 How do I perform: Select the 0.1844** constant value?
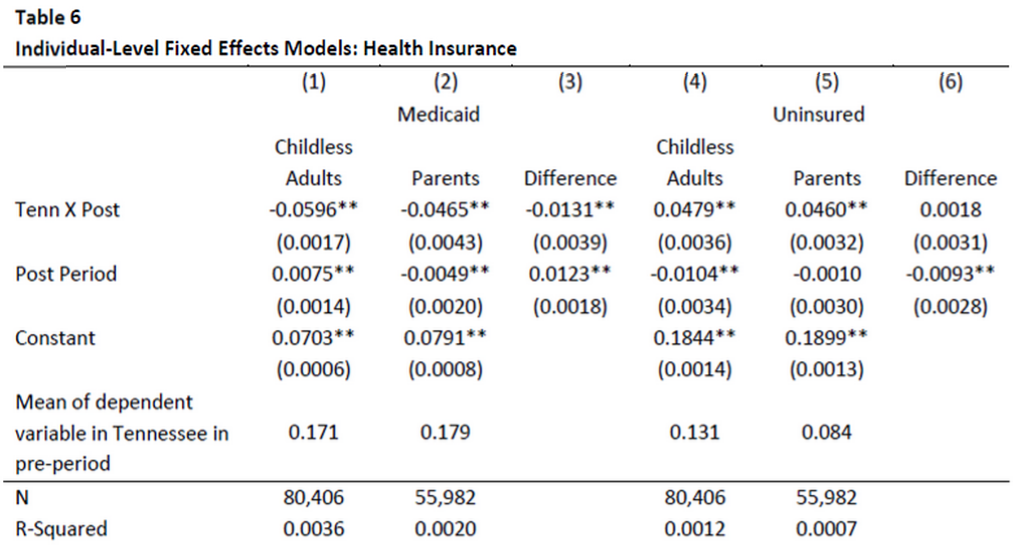(695, 338)
